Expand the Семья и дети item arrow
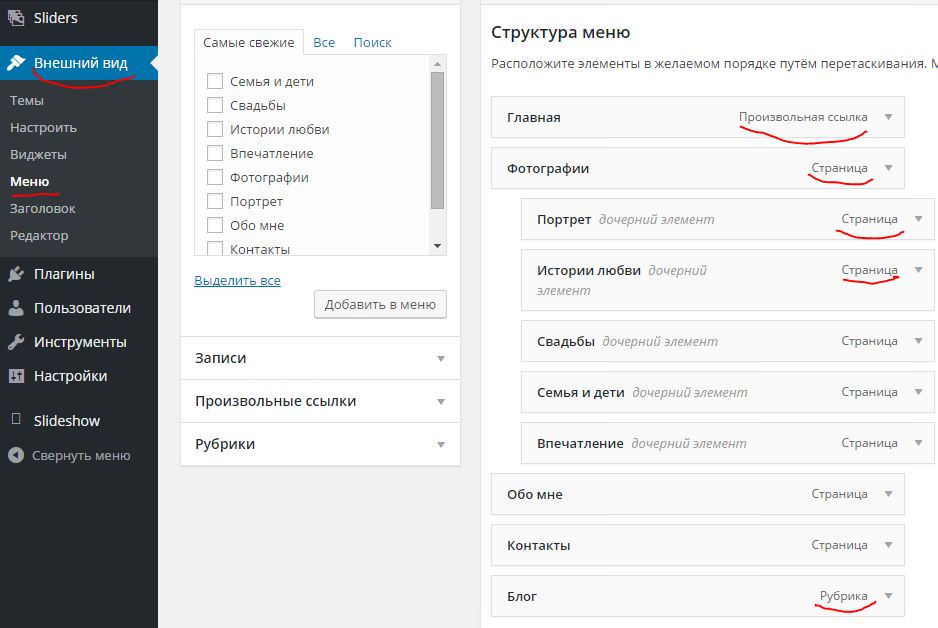The height and width of the screenshot is (628, 938). coord(918,392)
